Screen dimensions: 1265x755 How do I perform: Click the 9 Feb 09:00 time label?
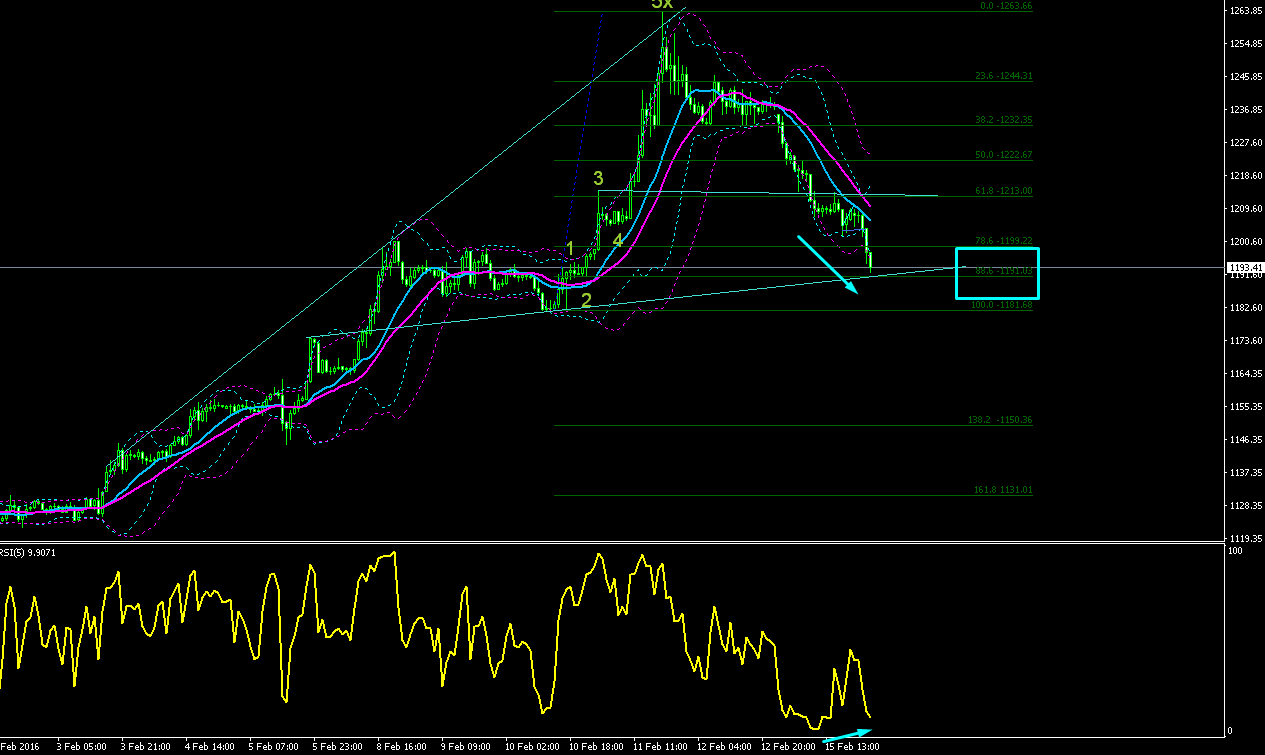(x=465, y=746)
